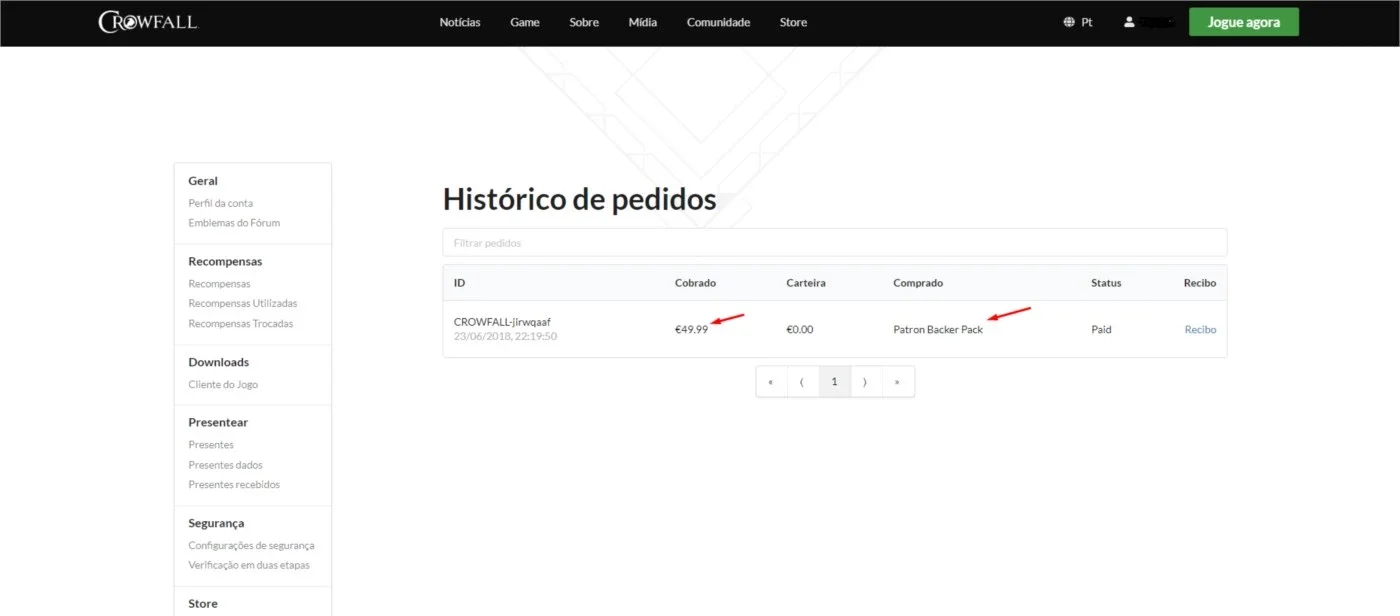
Task: Open the Comunidade menu
Action: pyautogui.click(x=718, y=22)
